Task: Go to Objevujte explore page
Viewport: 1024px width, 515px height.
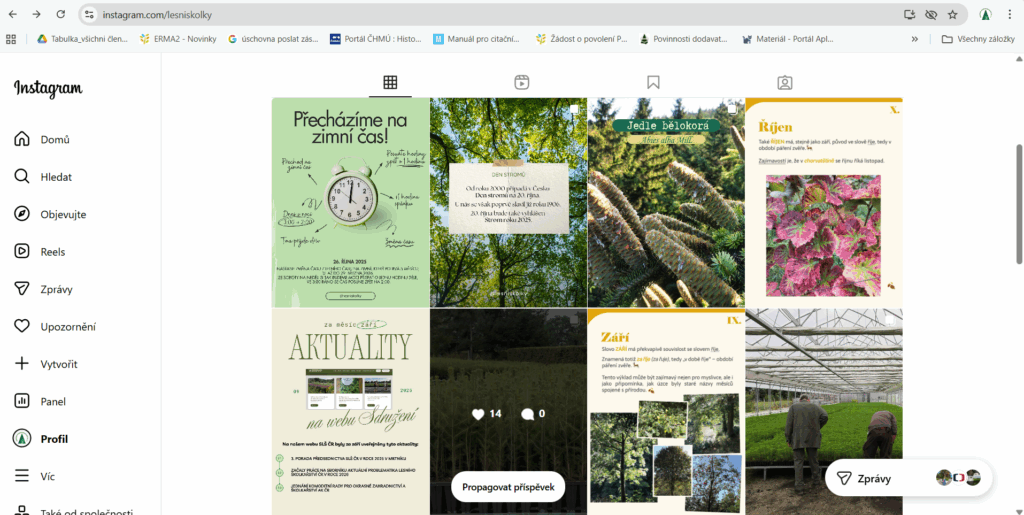Action: pyautogui.click(x=22, y=214)
